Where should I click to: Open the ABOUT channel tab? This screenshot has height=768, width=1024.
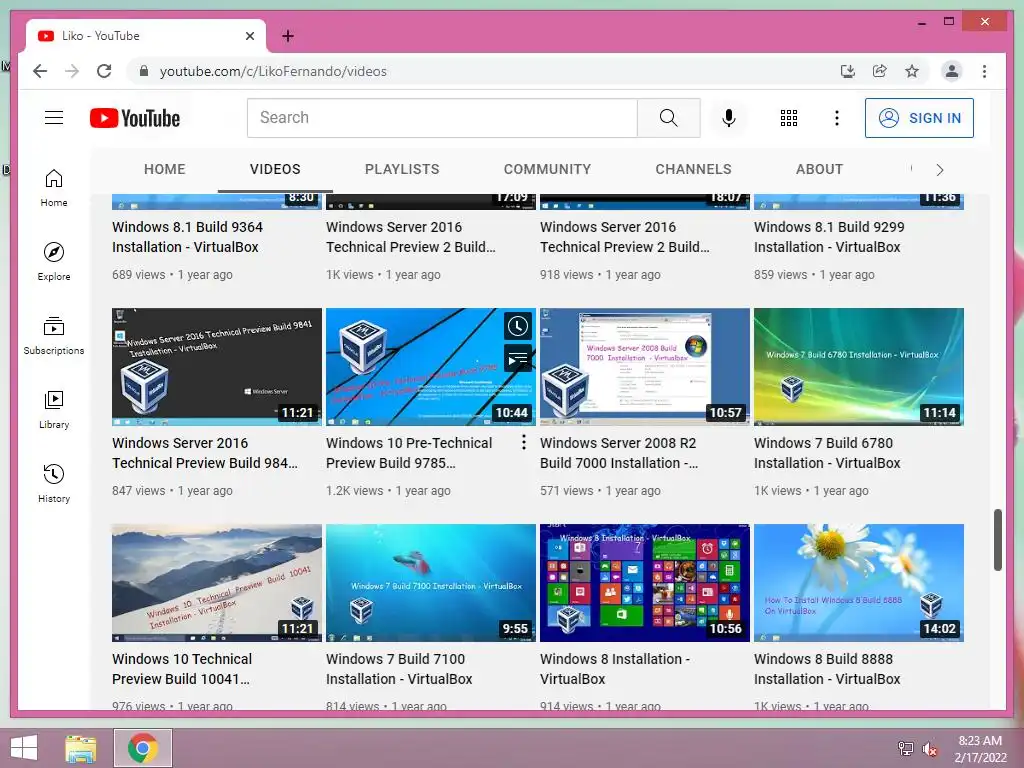pyautogui.click(x=819, y=169)
